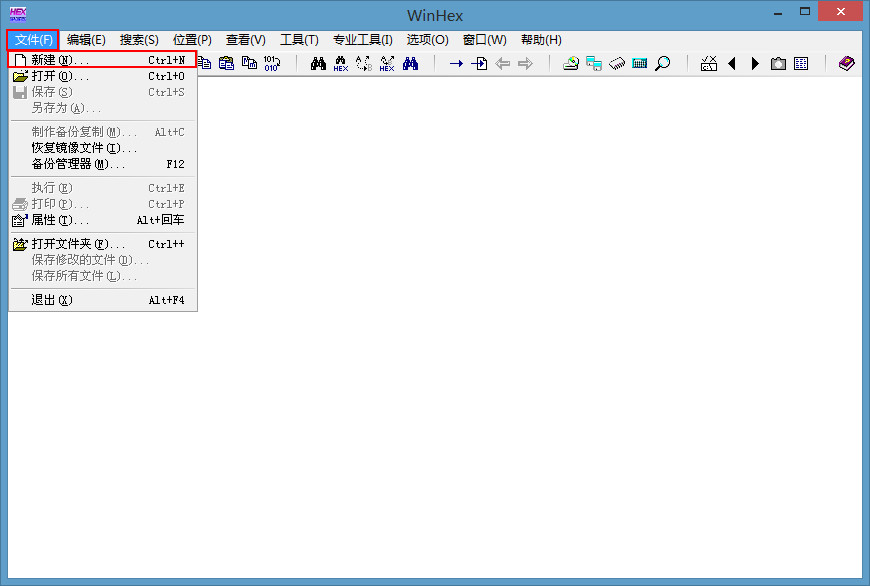Click the blue table grid icon

pyautogui.click(x=801, y=63)
